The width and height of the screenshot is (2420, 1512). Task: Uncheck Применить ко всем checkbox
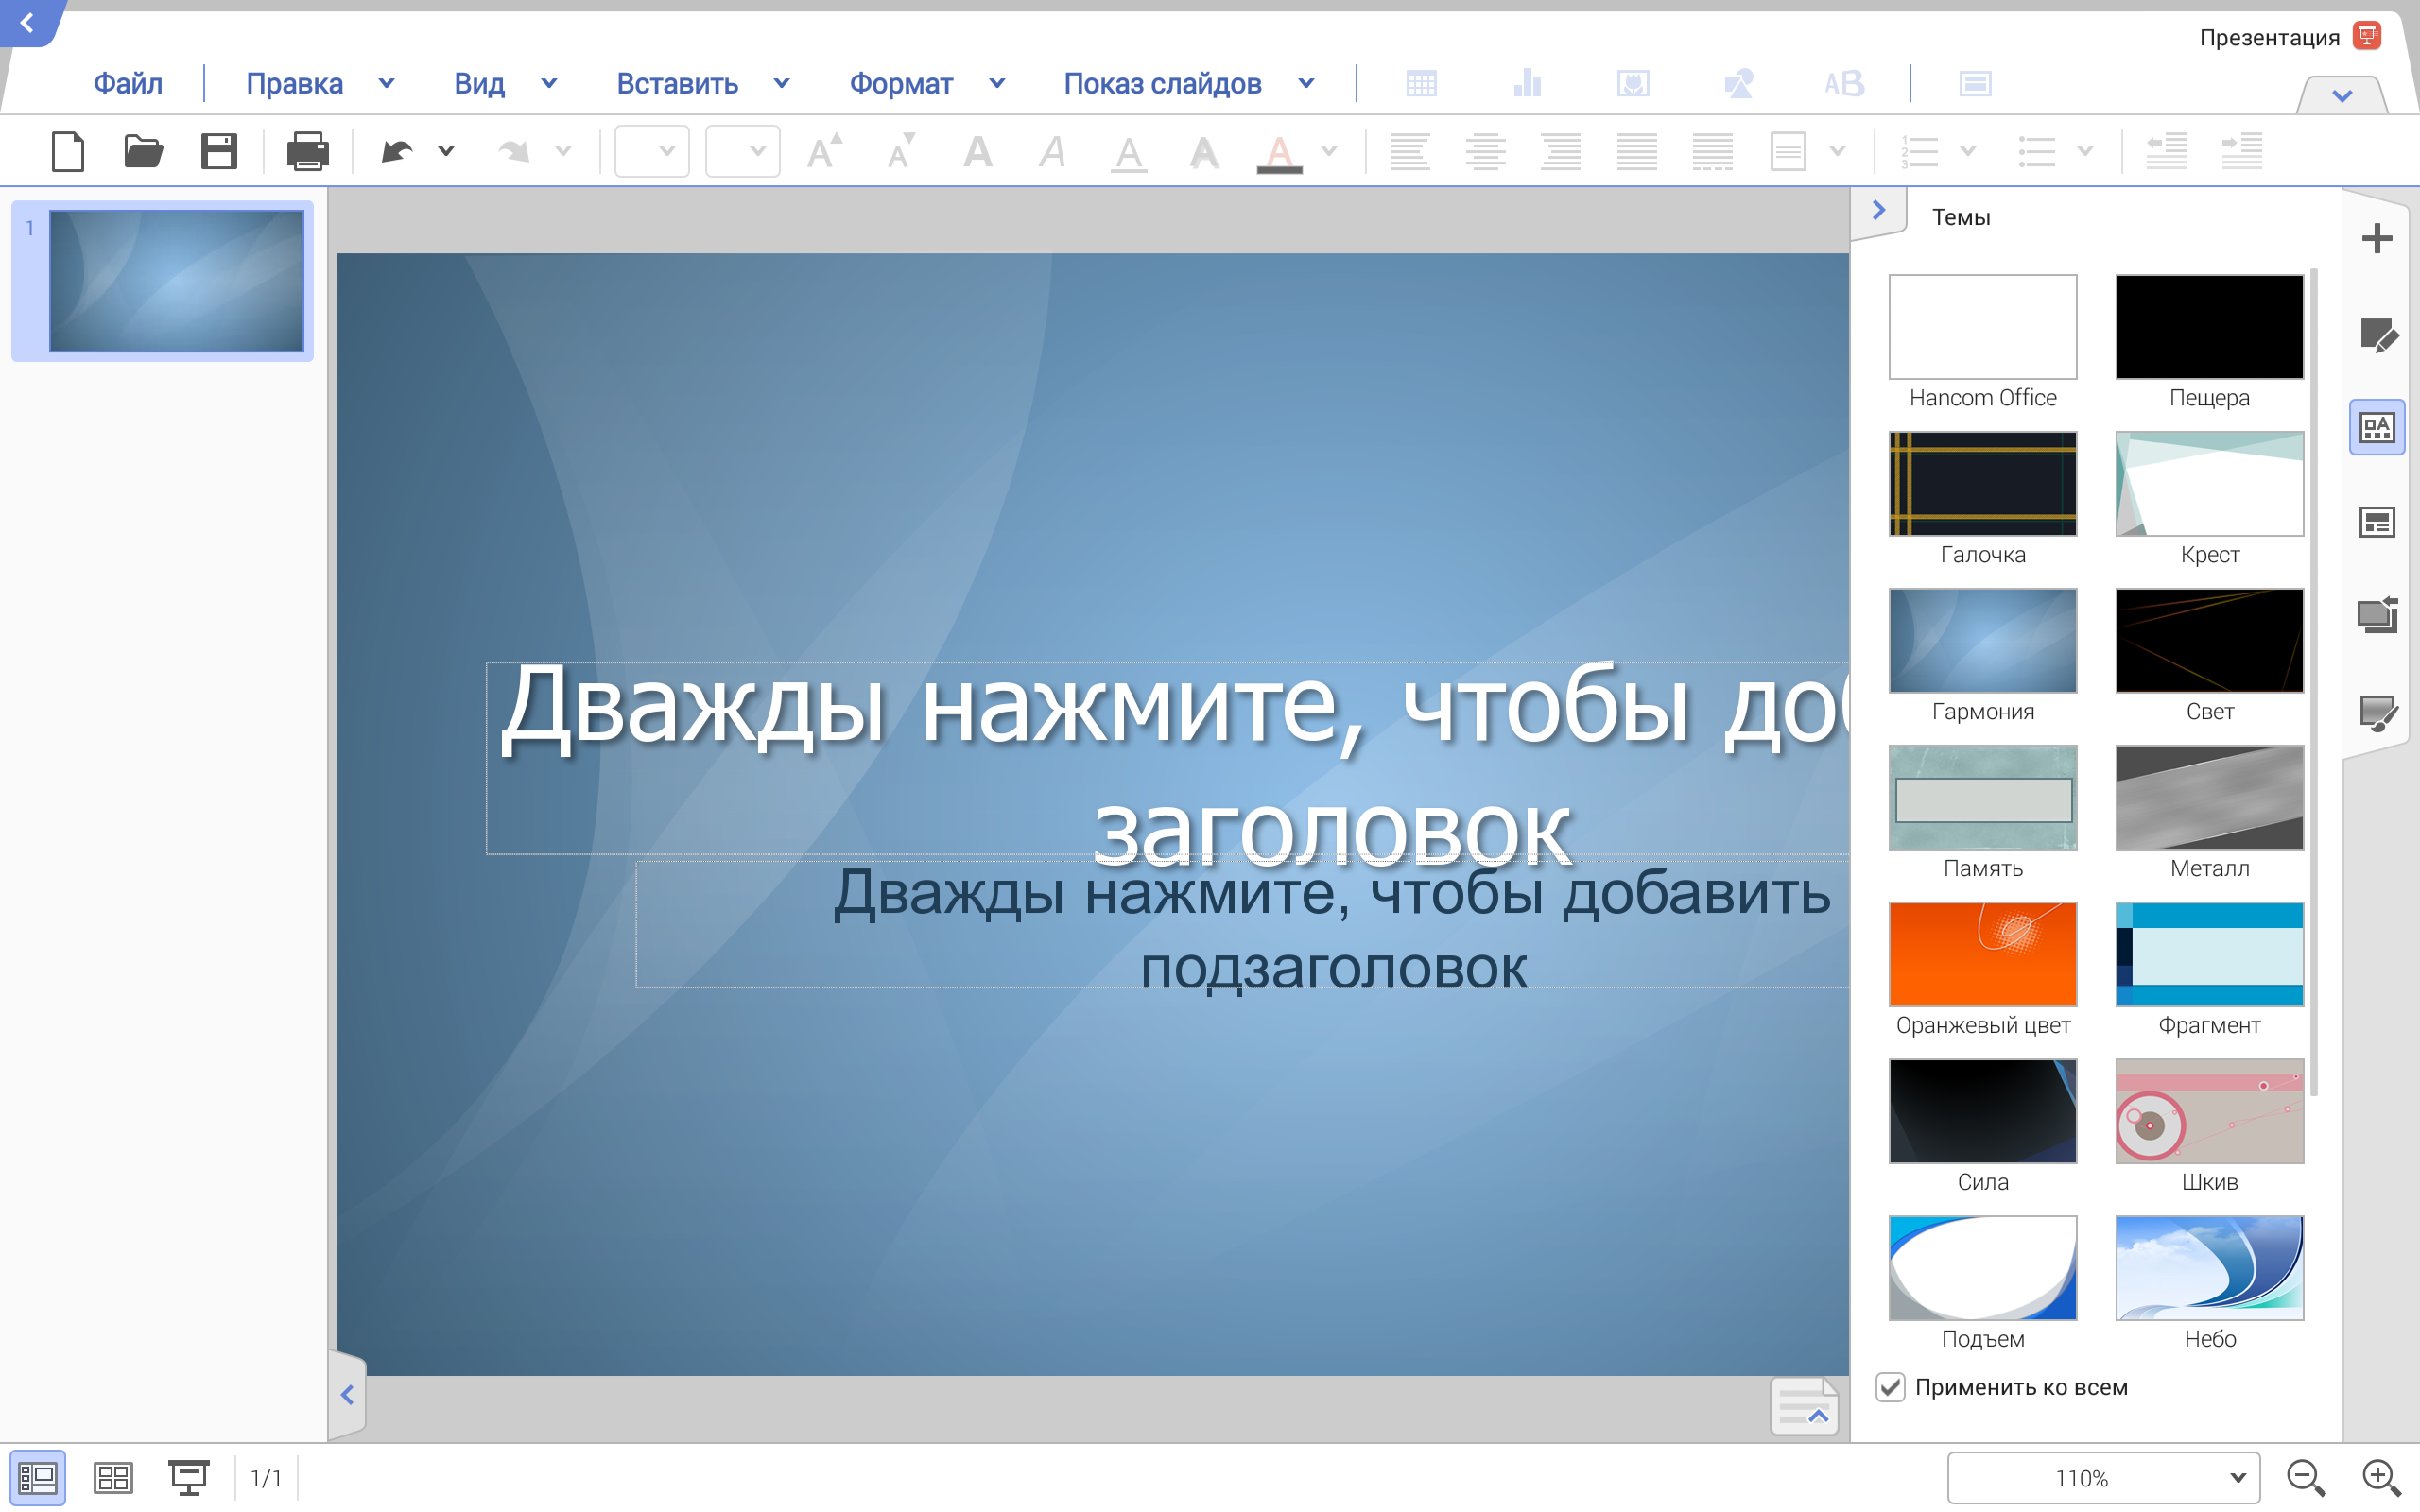(1890, 1388)
